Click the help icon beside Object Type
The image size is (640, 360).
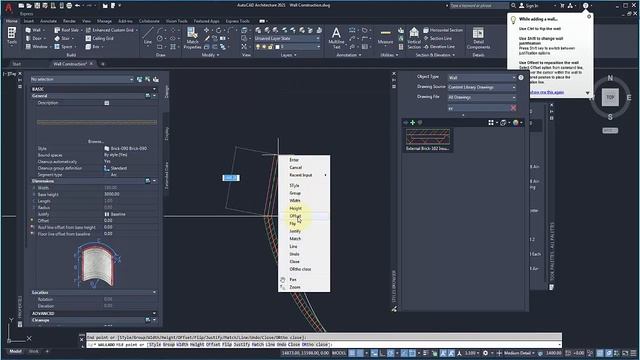coord(521,77)
